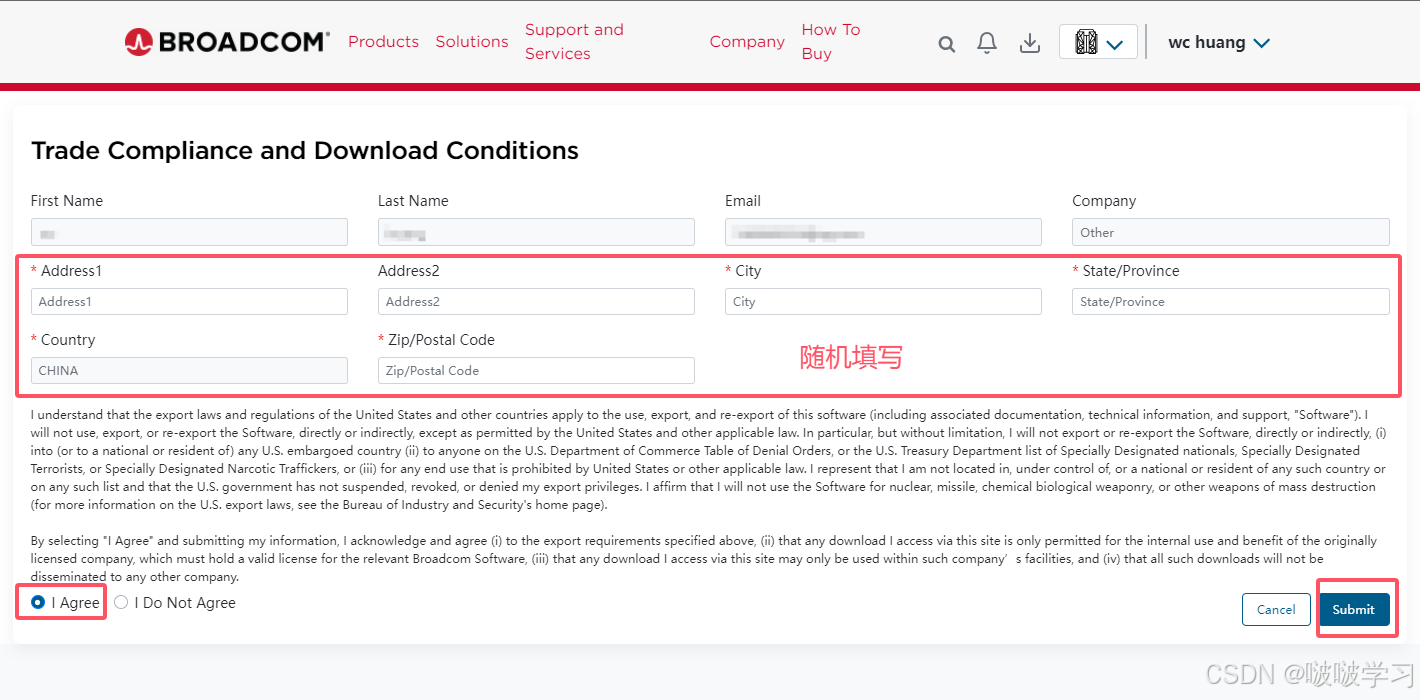Open the Products menu
The height and width of the screenshot is (700, 1420).
coord(383,42)
